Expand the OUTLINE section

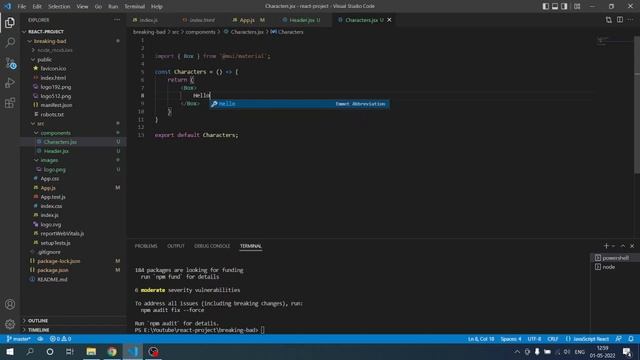(38, 321)
